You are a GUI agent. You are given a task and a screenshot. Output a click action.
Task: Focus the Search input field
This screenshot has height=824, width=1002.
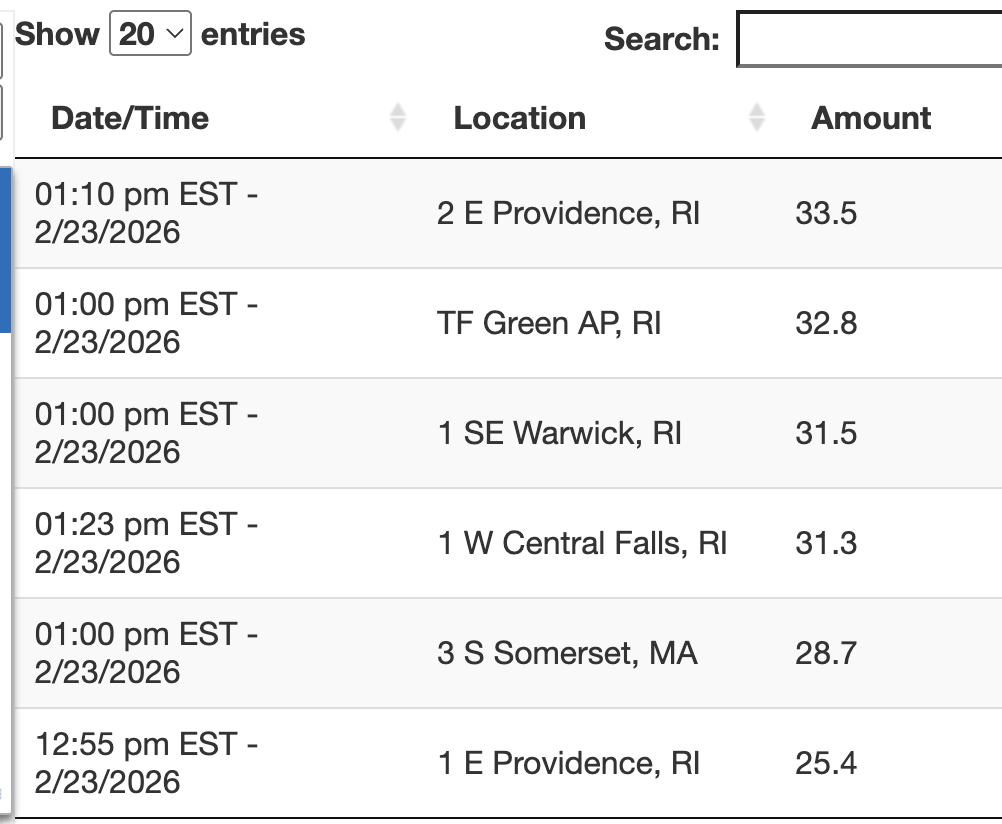click(868, 40)
